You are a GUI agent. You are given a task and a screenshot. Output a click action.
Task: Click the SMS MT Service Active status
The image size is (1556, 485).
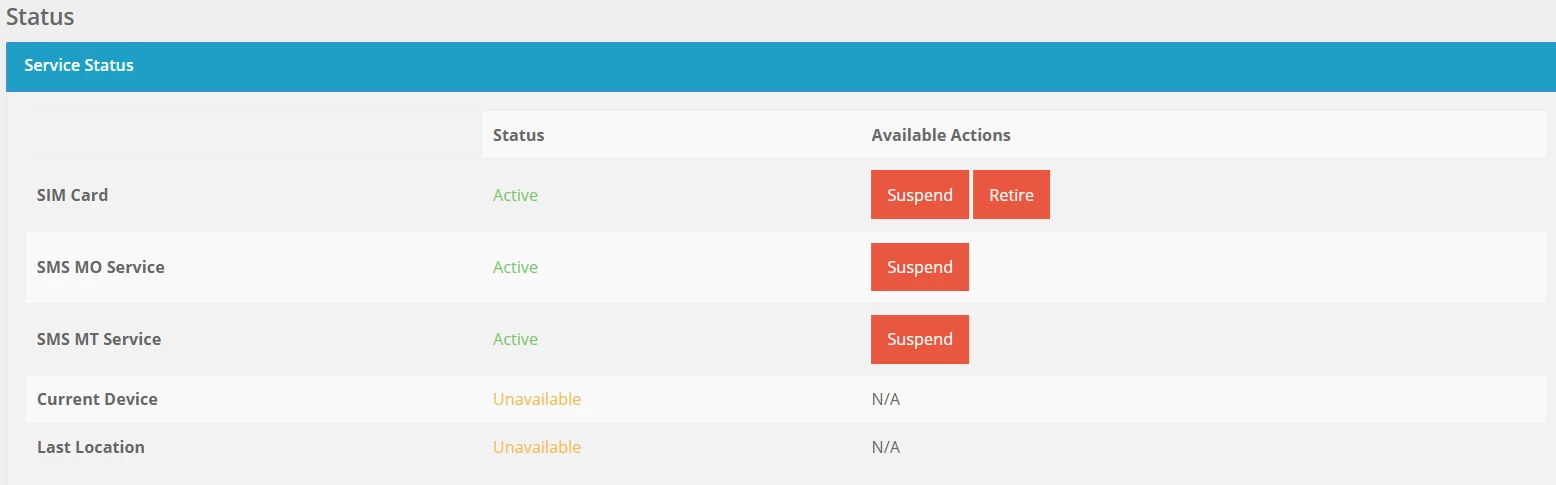point(515,339)
